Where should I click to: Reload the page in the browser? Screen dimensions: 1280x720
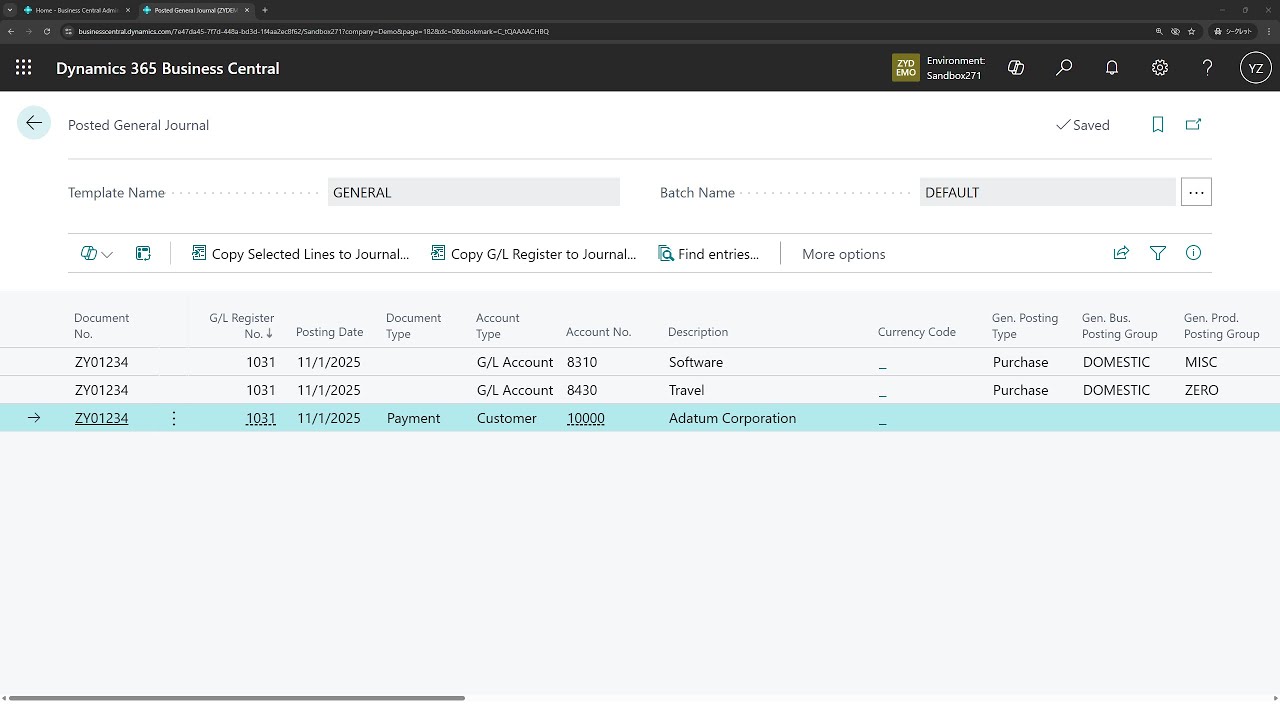pyautogui.click(x=46, y=31)
